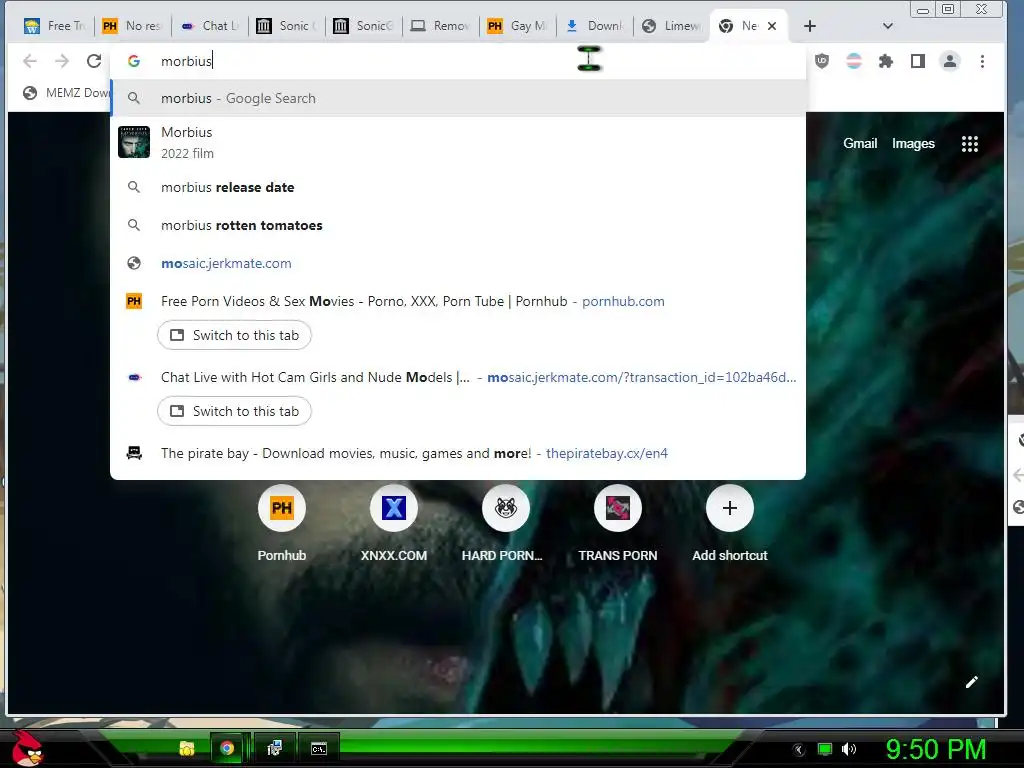The image size is (1024, 768).
Task: Click search icon beside morbius release date
Action: tap(134, 187)
